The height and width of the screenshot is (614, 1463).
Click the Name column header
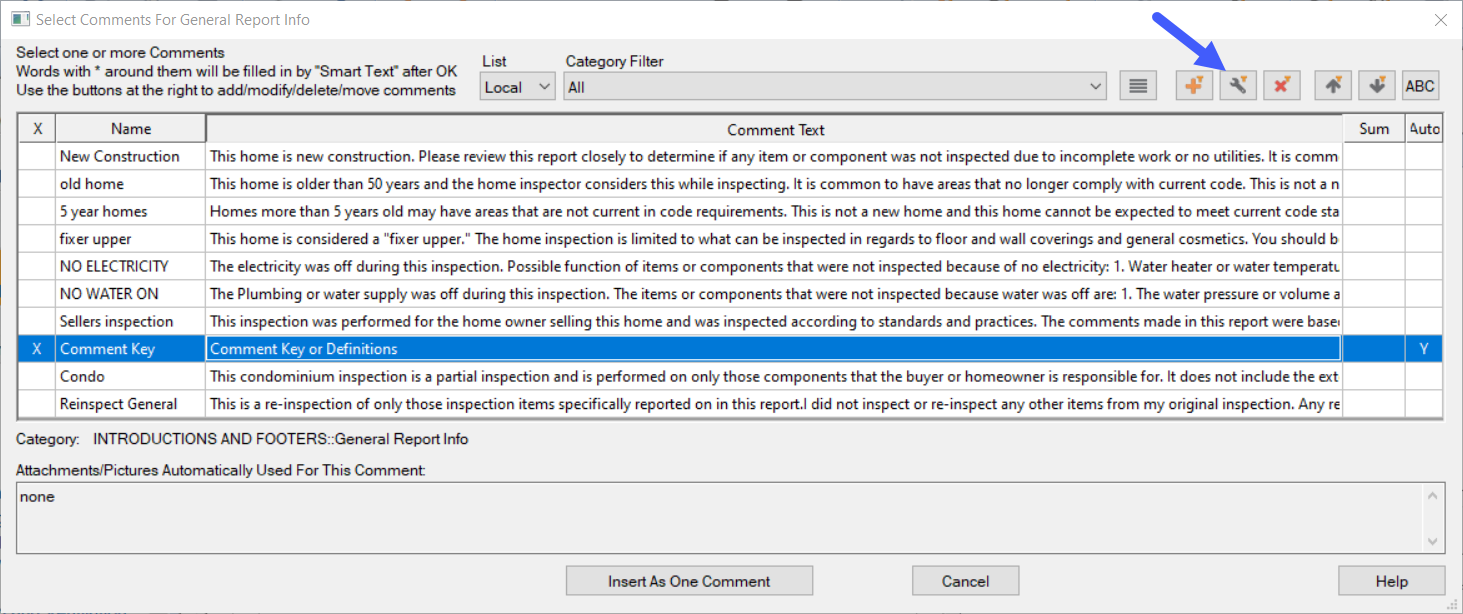click(131, 129)
